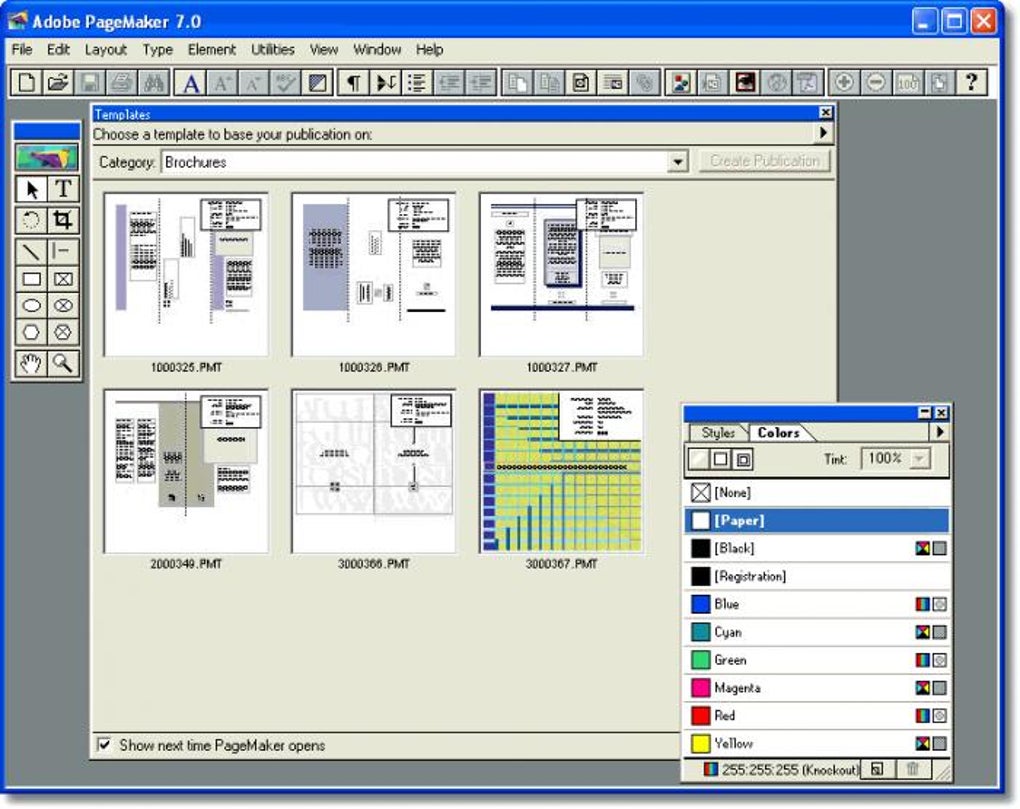
Task: Close the Templates palette
Action: coord(825,113)
